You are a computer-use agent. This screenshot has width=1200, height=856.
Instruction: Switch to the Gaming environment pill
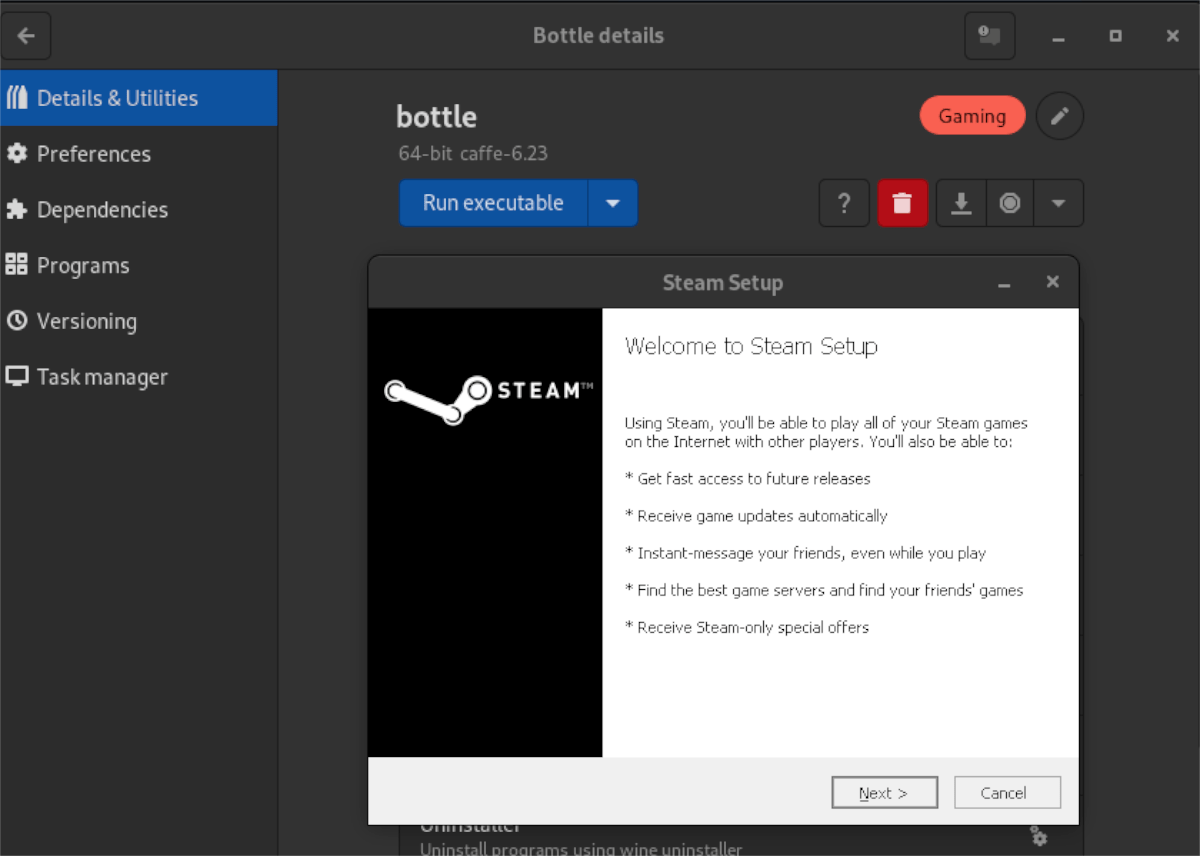(x=972, y=115)
